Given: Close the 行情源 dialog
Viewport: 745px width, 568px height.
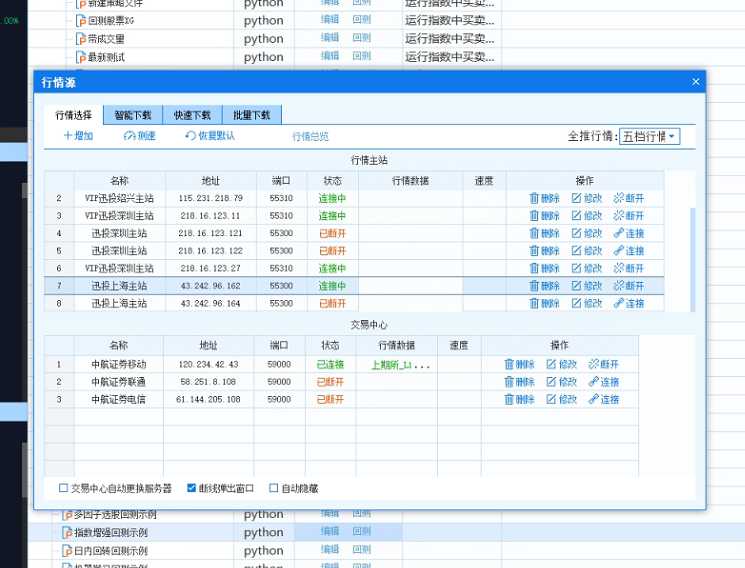Looking at the screenshot, I should (696, 82).
